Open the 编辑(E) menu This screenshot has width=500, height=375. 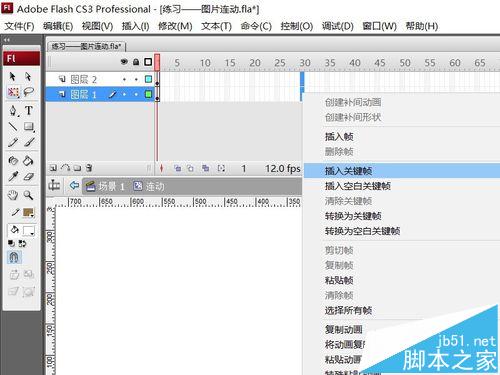[58, 26]
